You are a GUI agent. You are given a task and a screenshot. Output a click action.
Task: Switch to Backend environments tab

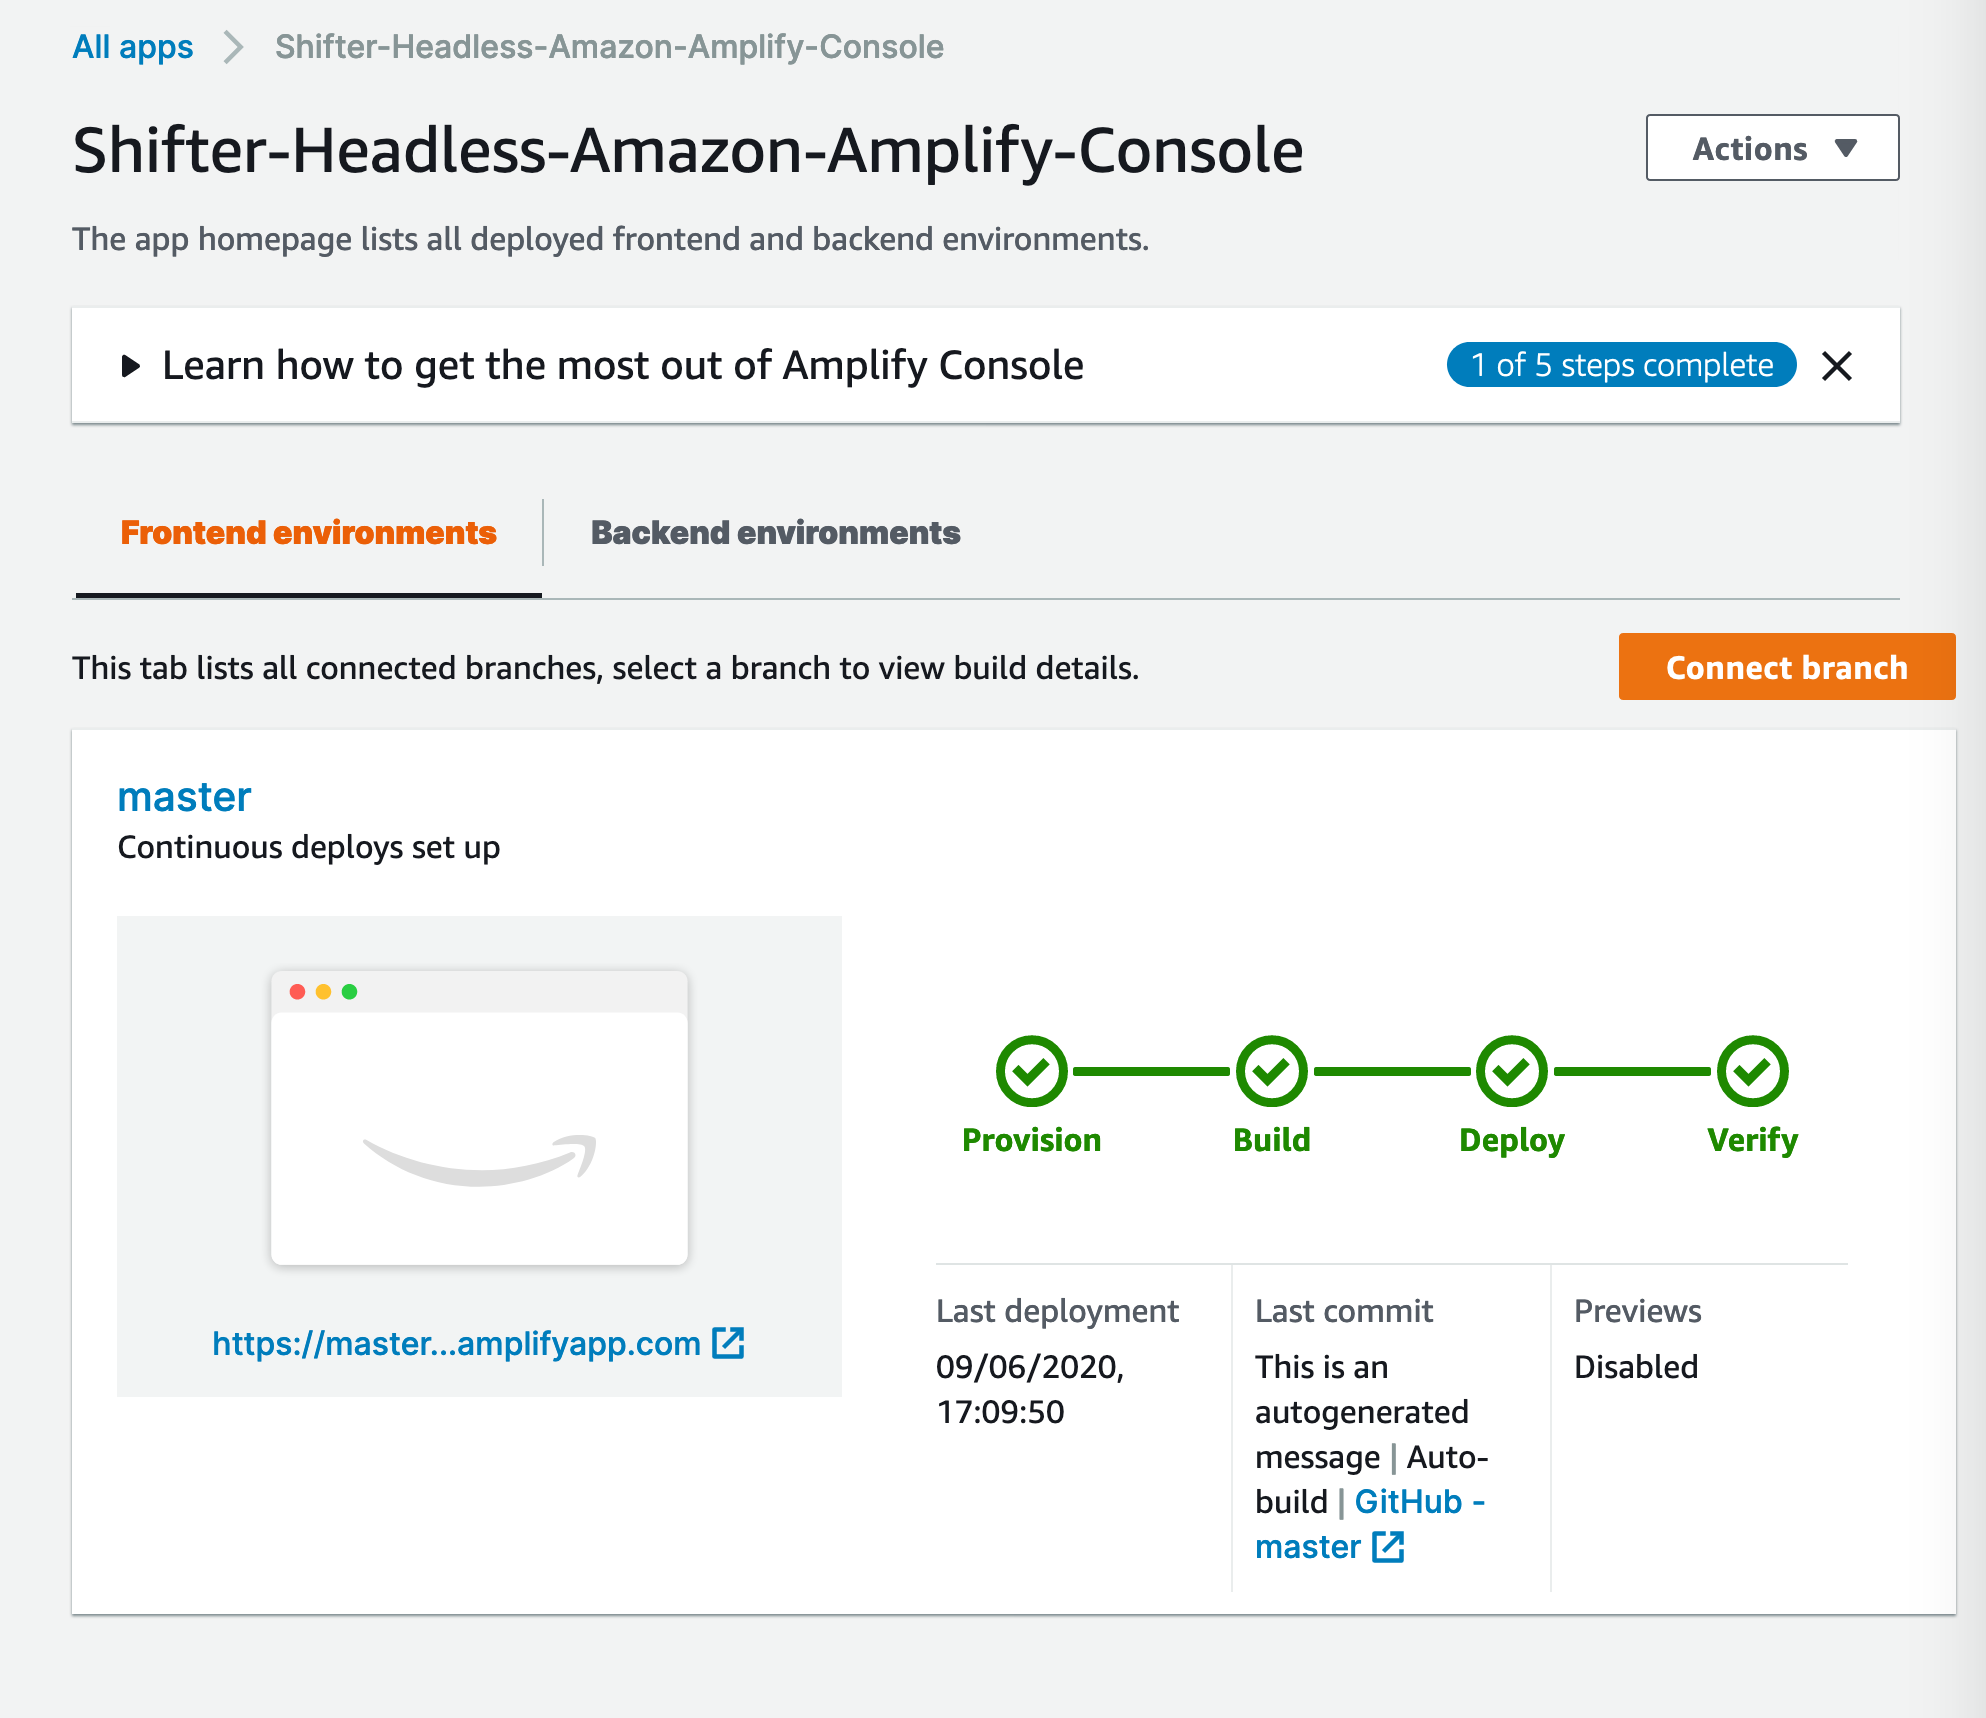tap(775, 533)
